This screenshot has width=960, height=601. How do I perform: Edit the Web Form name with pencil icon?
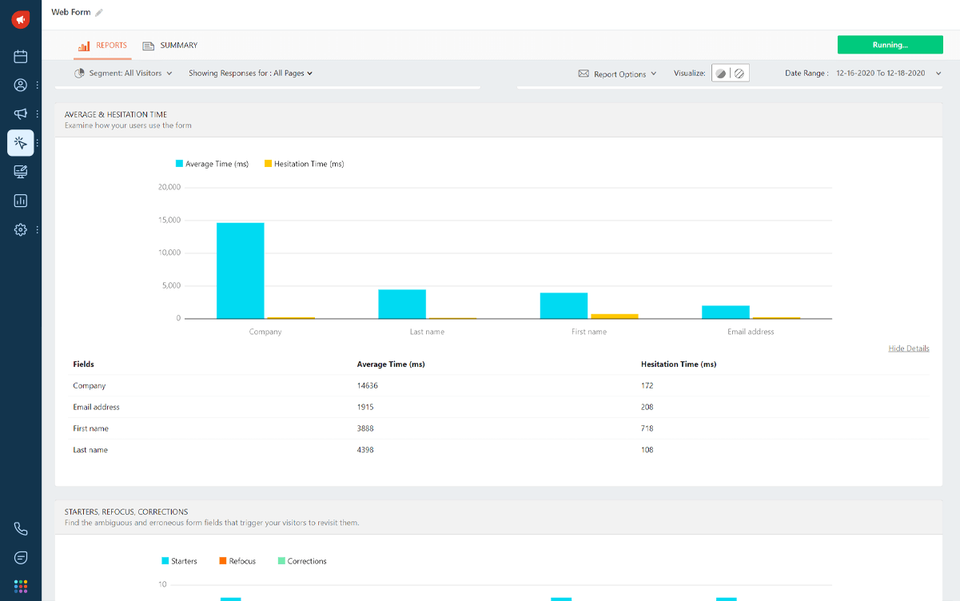tap(99, 13)
